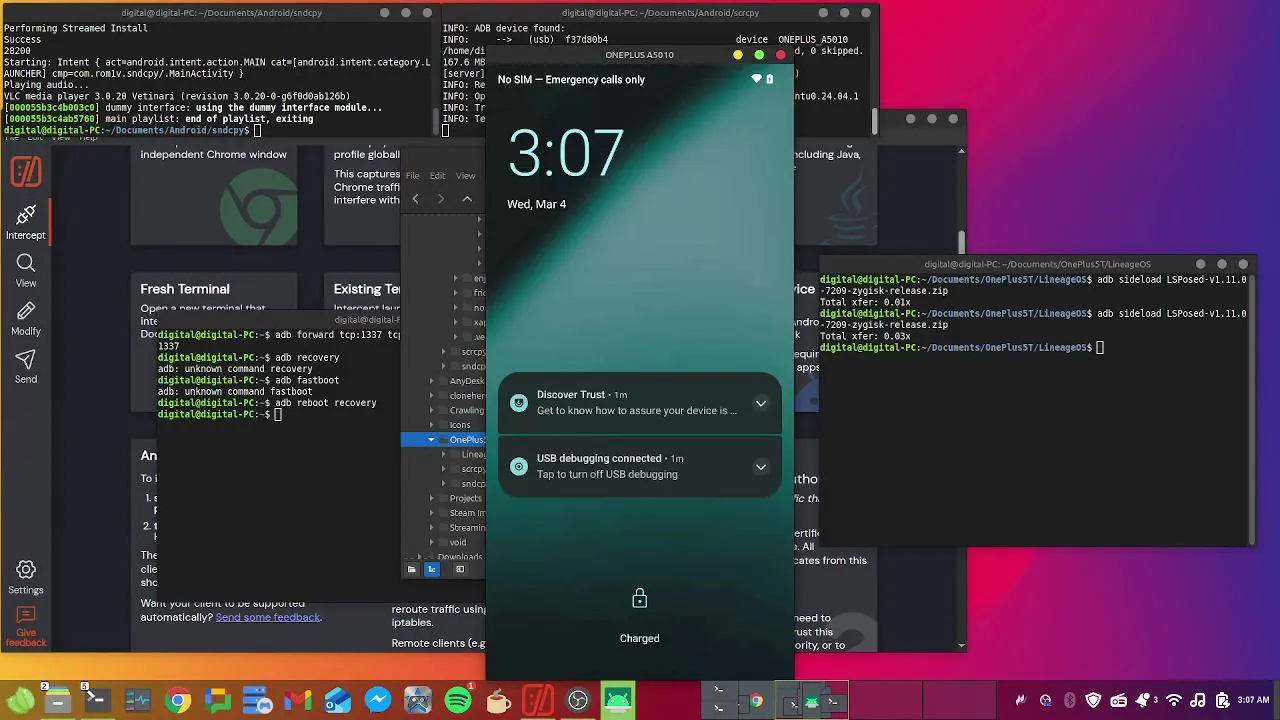Select the void folder in the tree
Screen dimensions: 1280x720
tap(458, 542)
